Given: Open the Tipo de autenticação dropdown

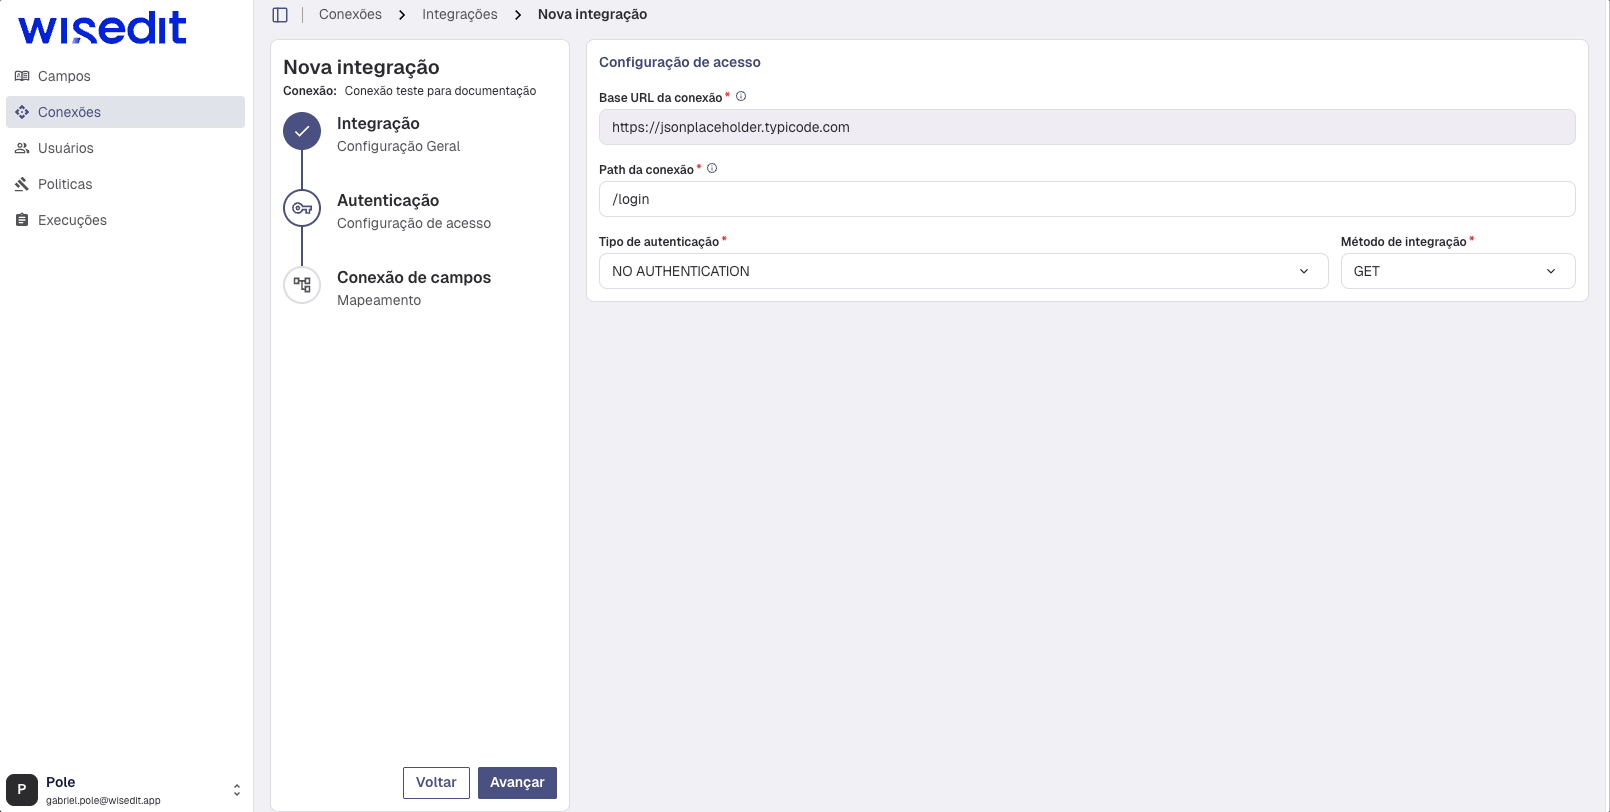Looking at the screenshot, I should [x=963, y=271].
